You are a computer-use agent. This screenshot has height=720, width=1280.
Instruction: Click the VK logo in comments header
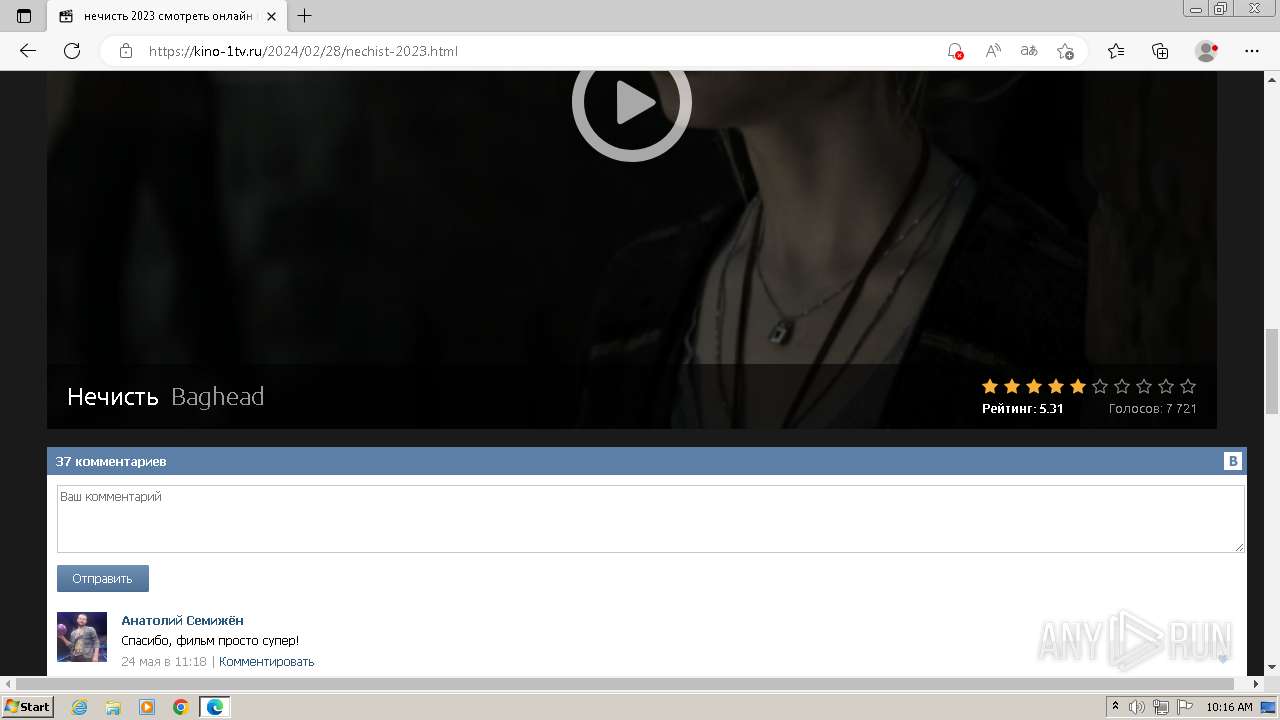pyautogui.click(x=1233, y=461)
